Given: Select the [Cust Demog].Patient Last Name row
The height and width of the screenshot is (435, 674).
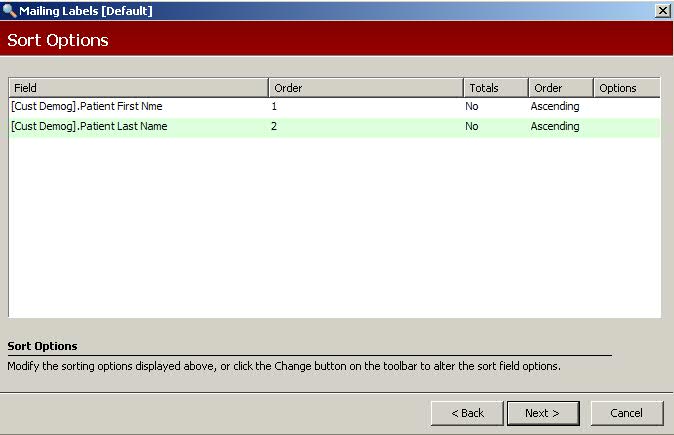Looking at the screenshot, I should pyautogui.click(x=334, y=127).
